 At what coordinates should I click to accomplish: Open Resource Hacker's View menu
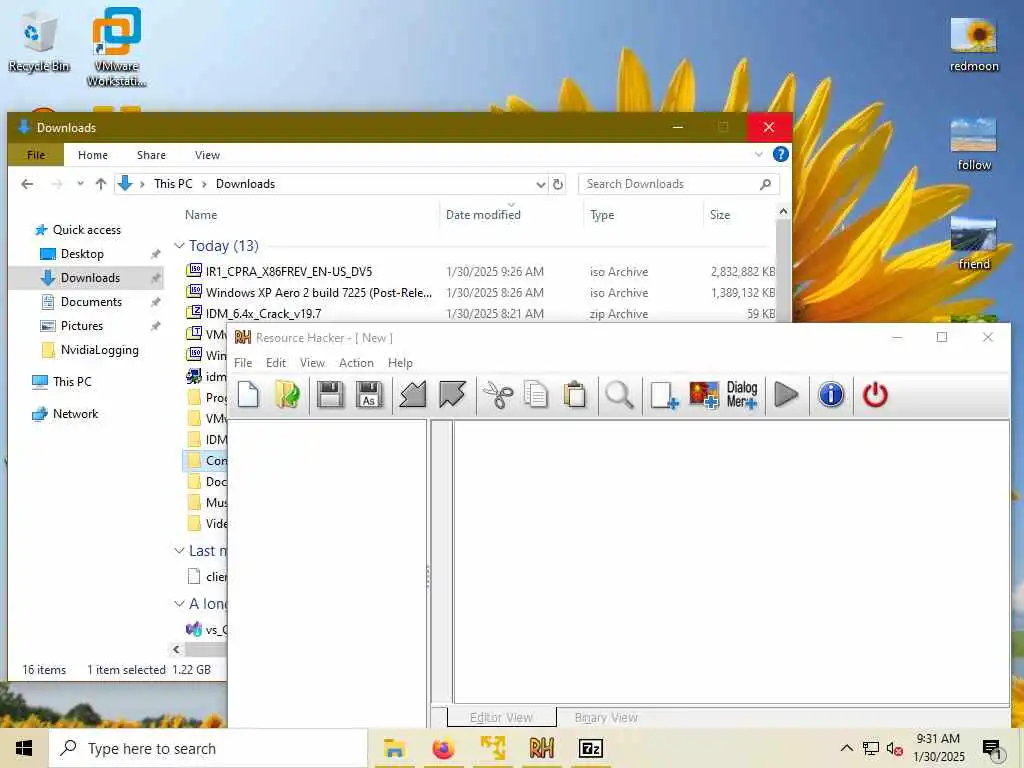pos(312,363)
